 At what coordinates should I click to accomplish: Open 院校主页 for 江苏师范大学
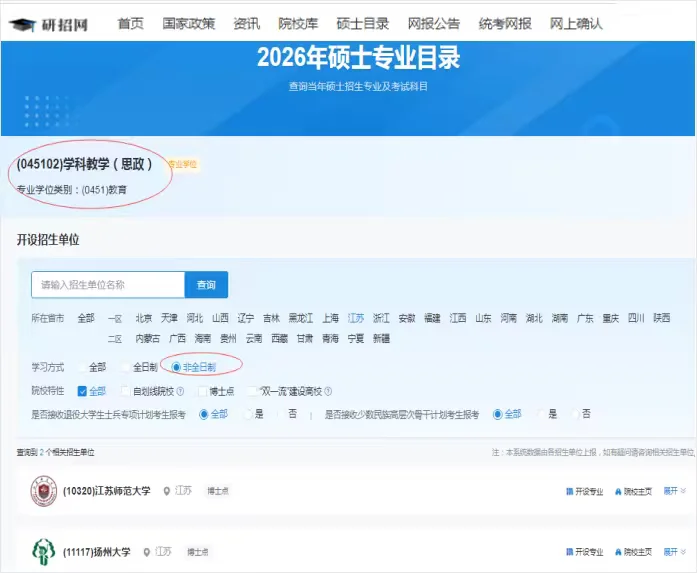click(633, 491)
